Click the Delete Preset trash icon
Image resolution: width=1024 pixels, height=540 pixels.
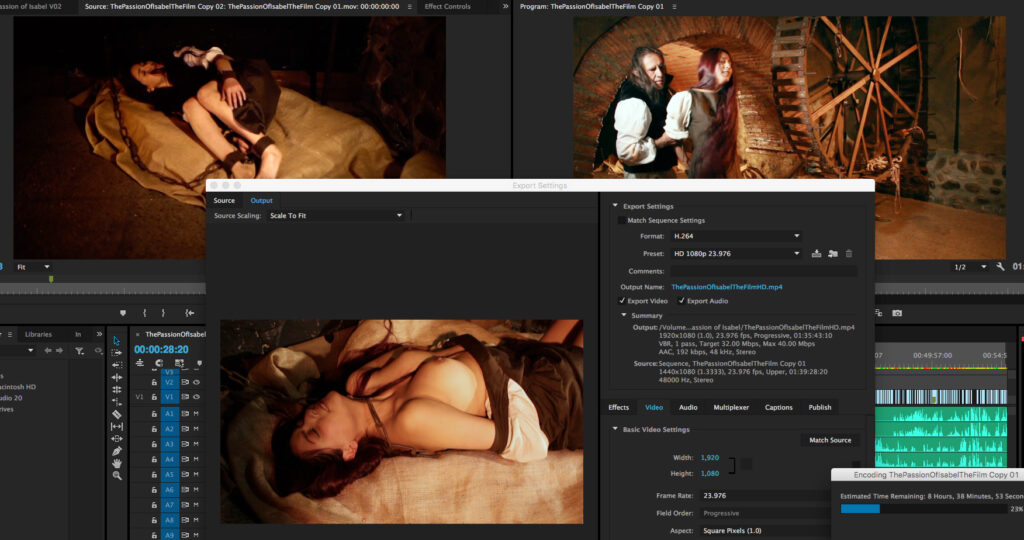tap(849, 254)
